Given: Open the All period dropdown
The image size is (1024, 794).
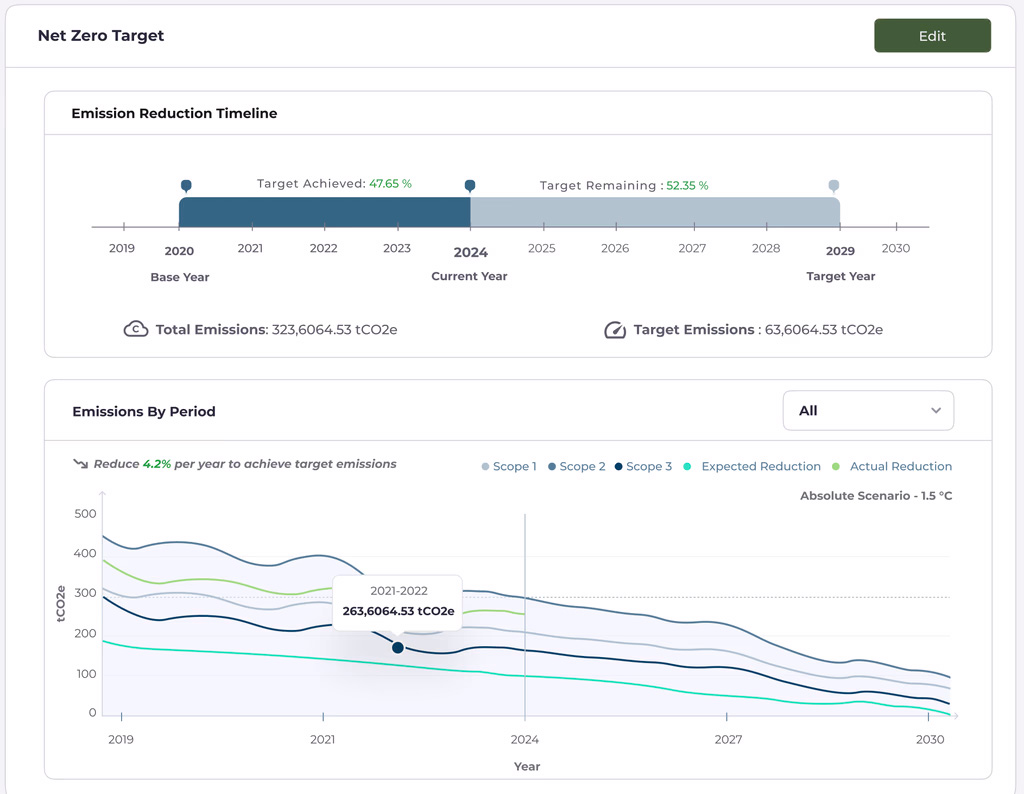Looking at the screenshot, I should click(867, 410).
